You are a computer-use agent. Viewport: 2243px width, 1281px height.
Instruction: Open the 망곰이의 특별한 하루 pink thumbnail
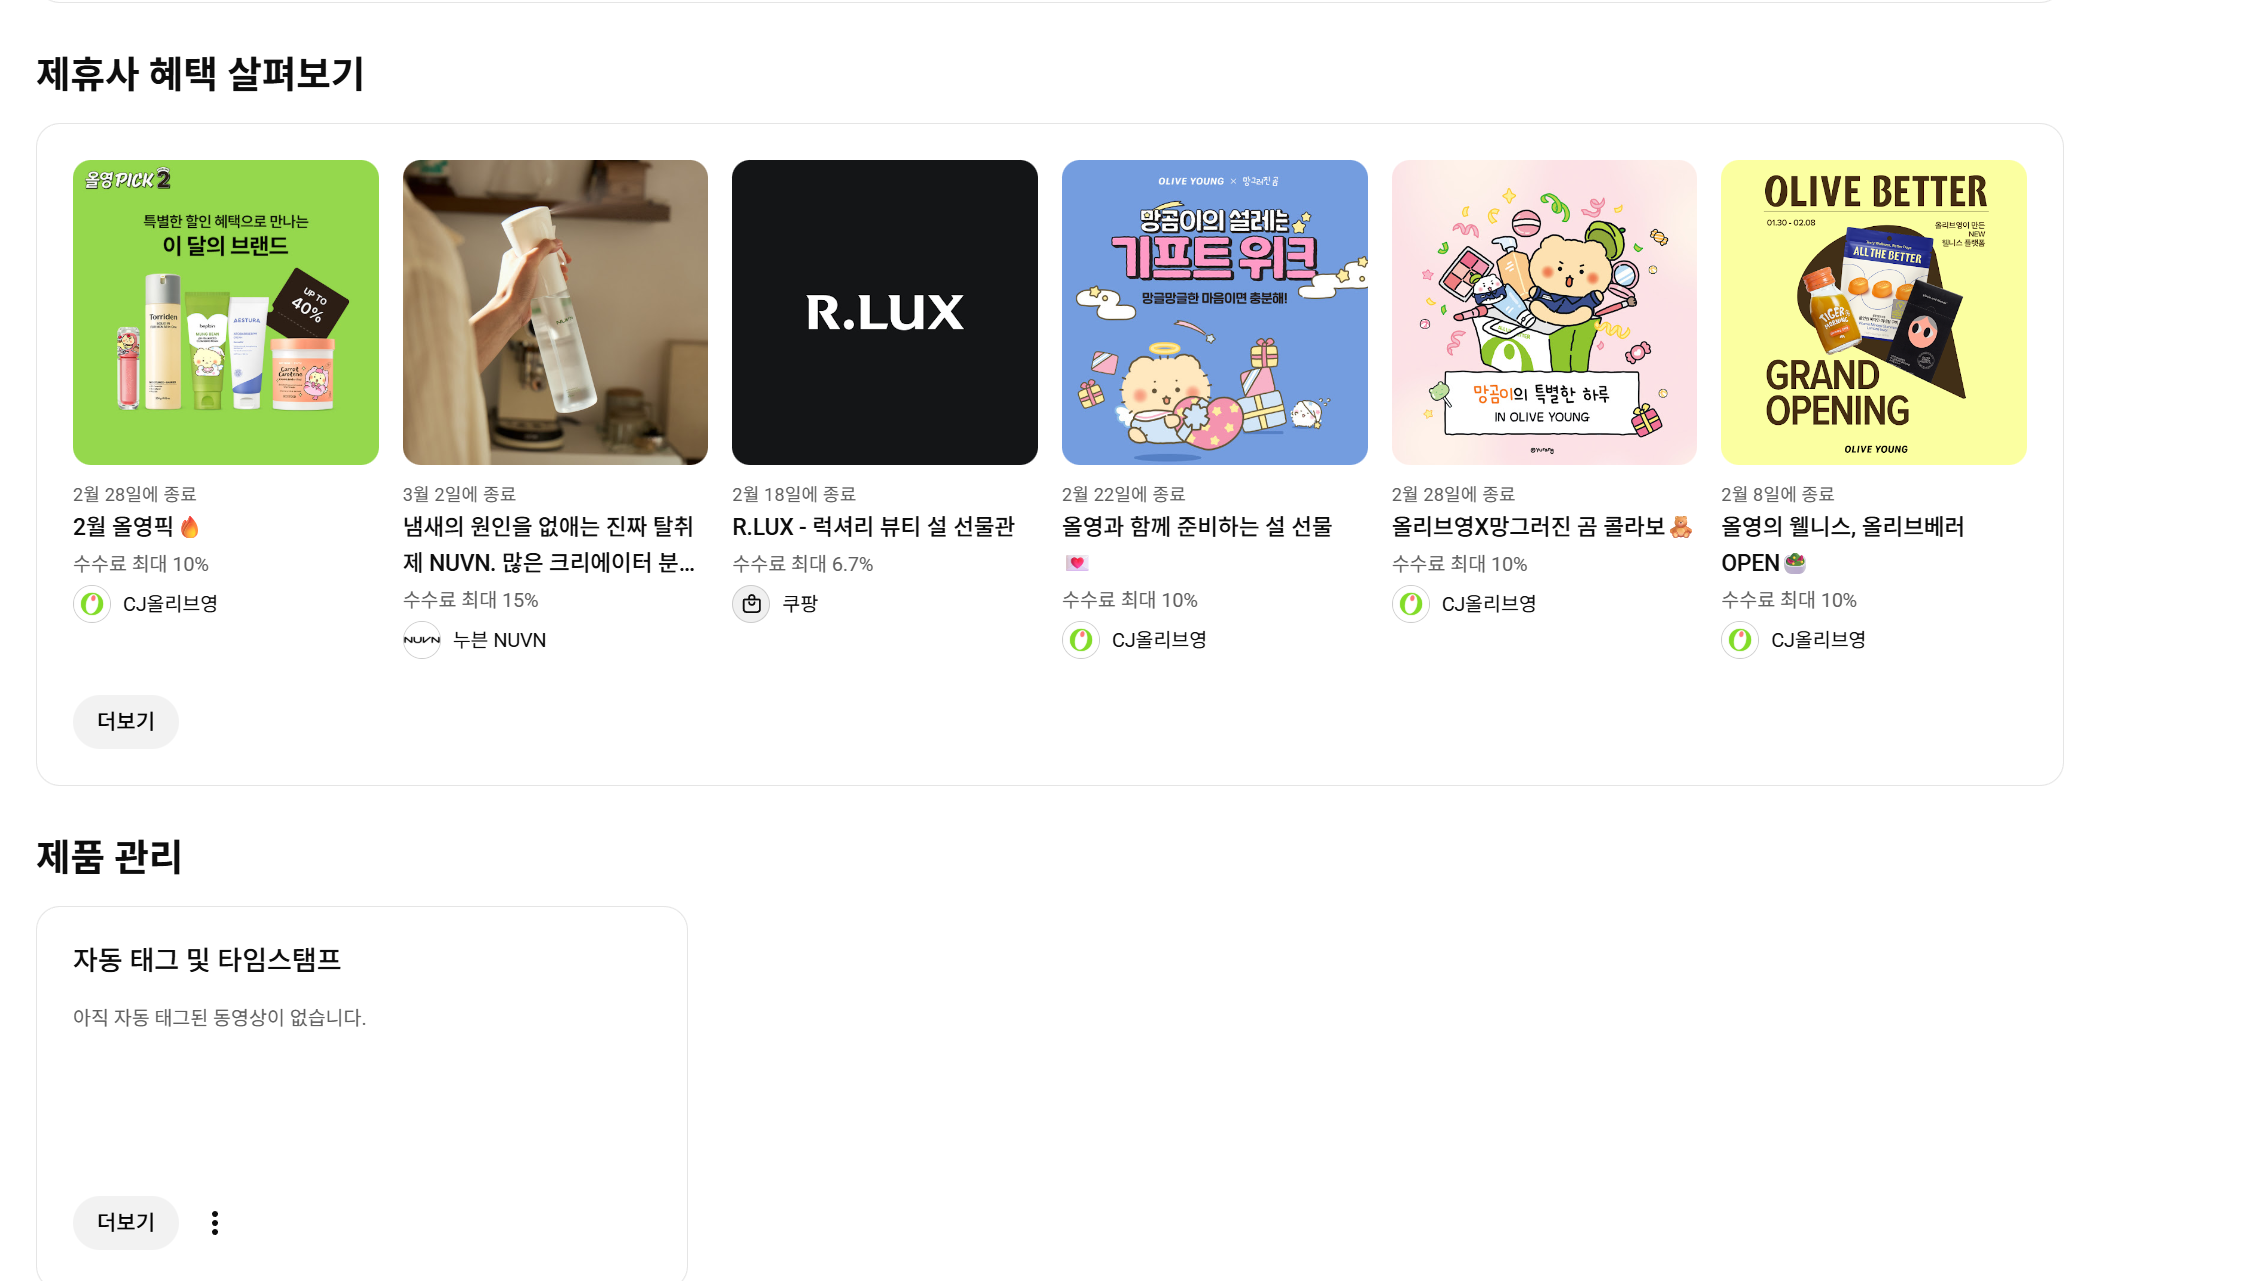(1544, 312)
